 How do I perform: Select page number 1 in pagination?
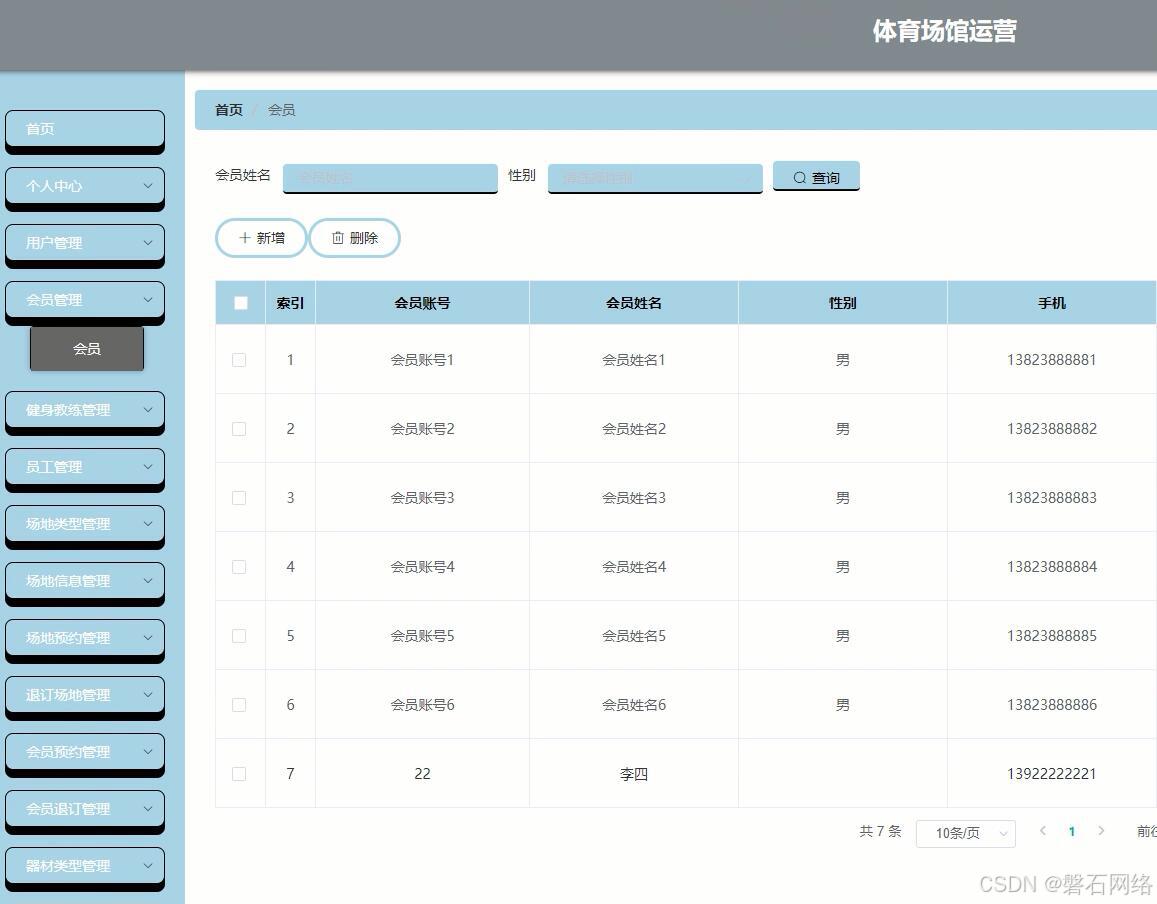tap(1071, 832)
